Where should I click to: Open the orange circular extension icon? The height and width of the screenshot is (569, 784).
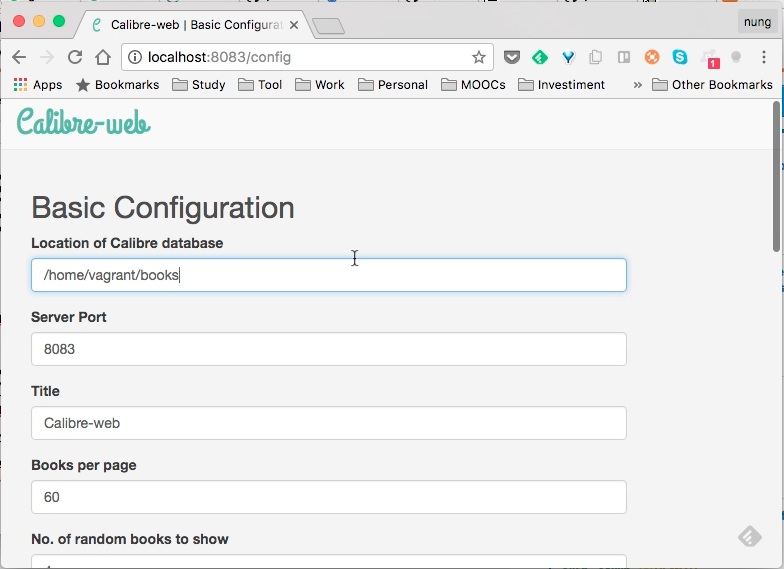point(652,57)
